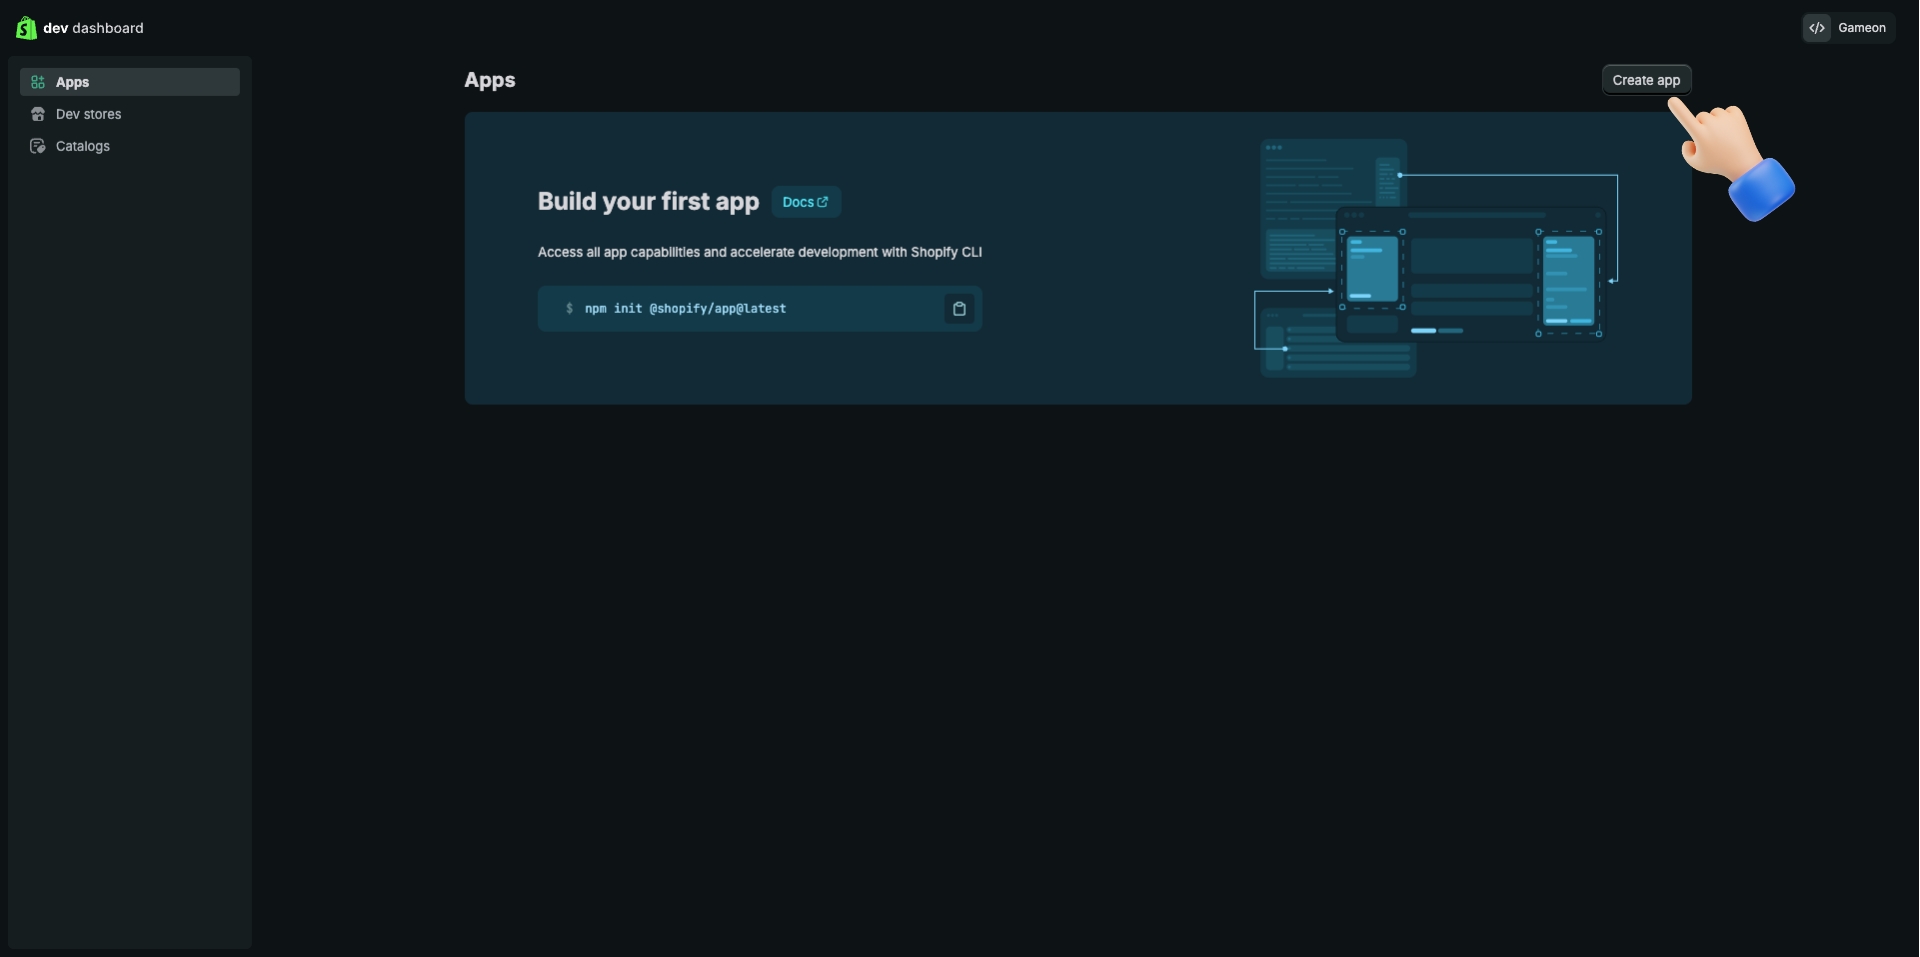Click the app preview illustration
The width and height of the screenshot is (1920, 957).
click(1435, 258)
